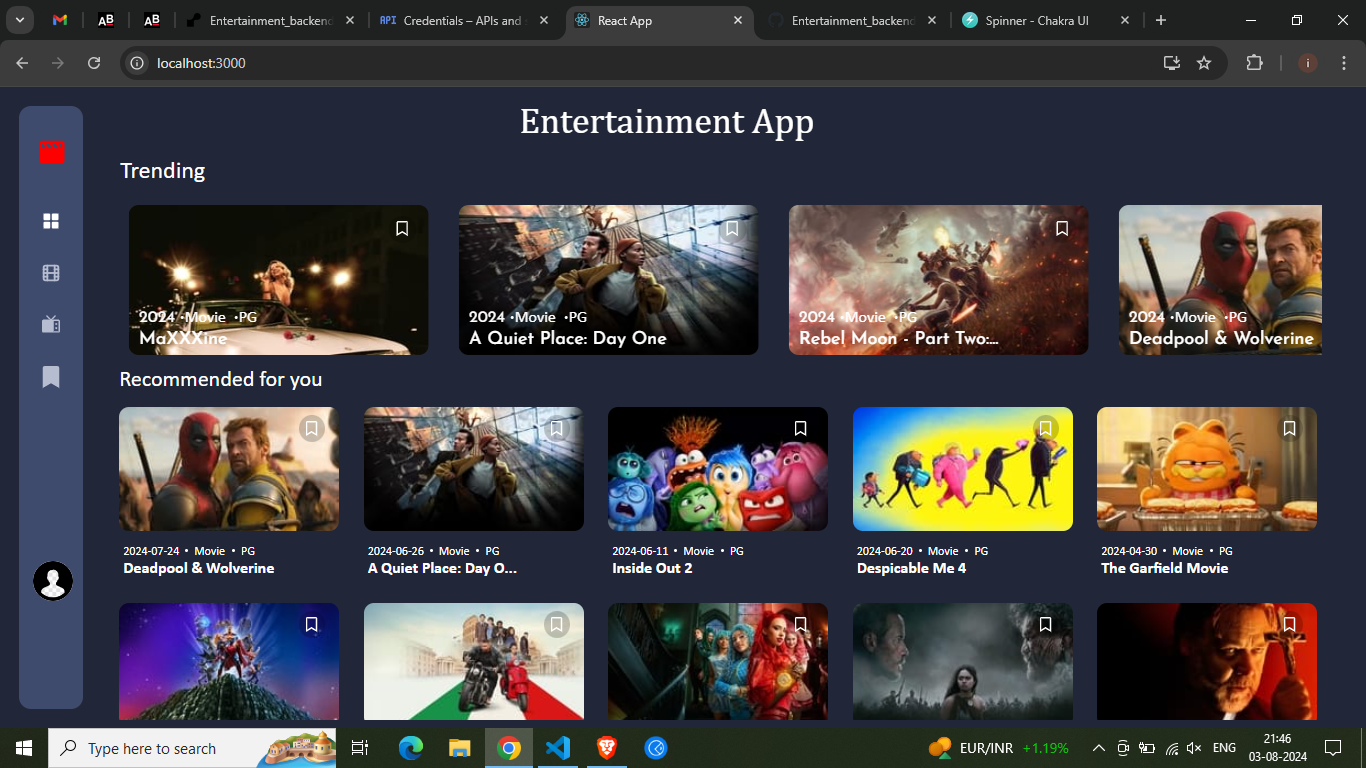The image size is (1366, 768).
Task: Switch to Gmail browser tab
Action: [60, 20]
